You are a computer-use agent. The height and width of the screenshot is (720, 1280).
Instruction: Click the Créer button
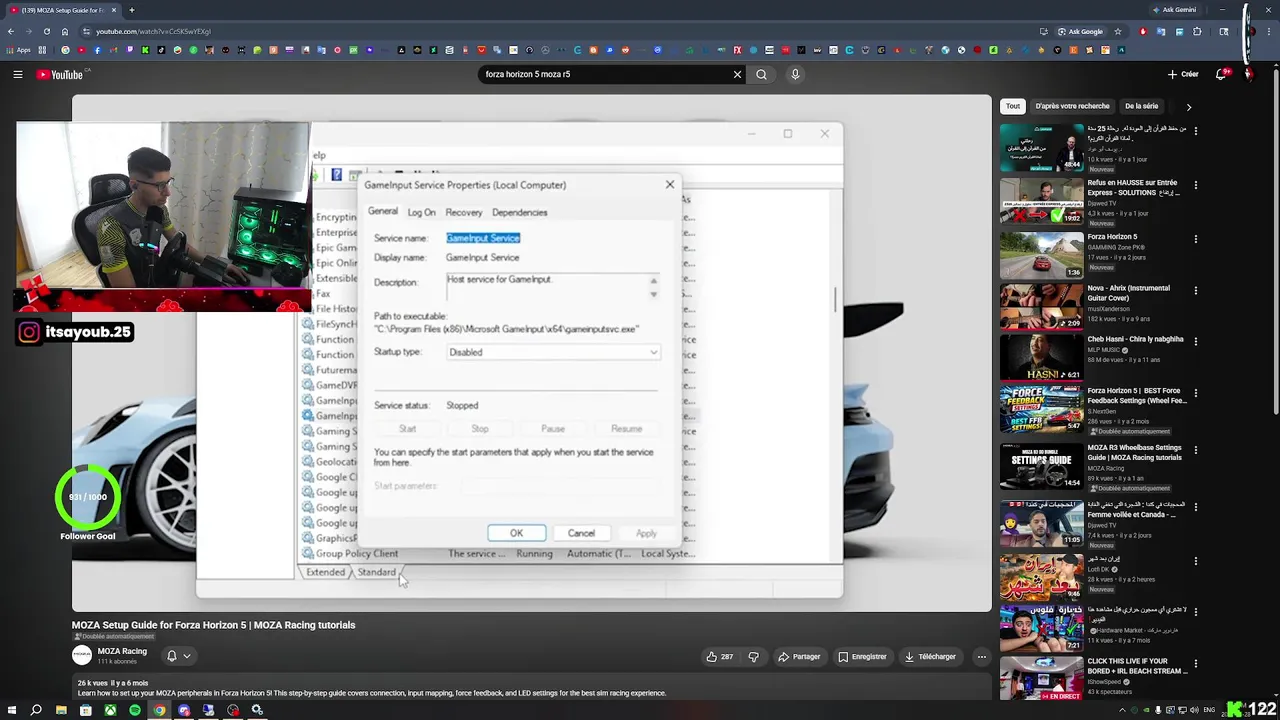pyautogui.click(x=1183, y=74)
